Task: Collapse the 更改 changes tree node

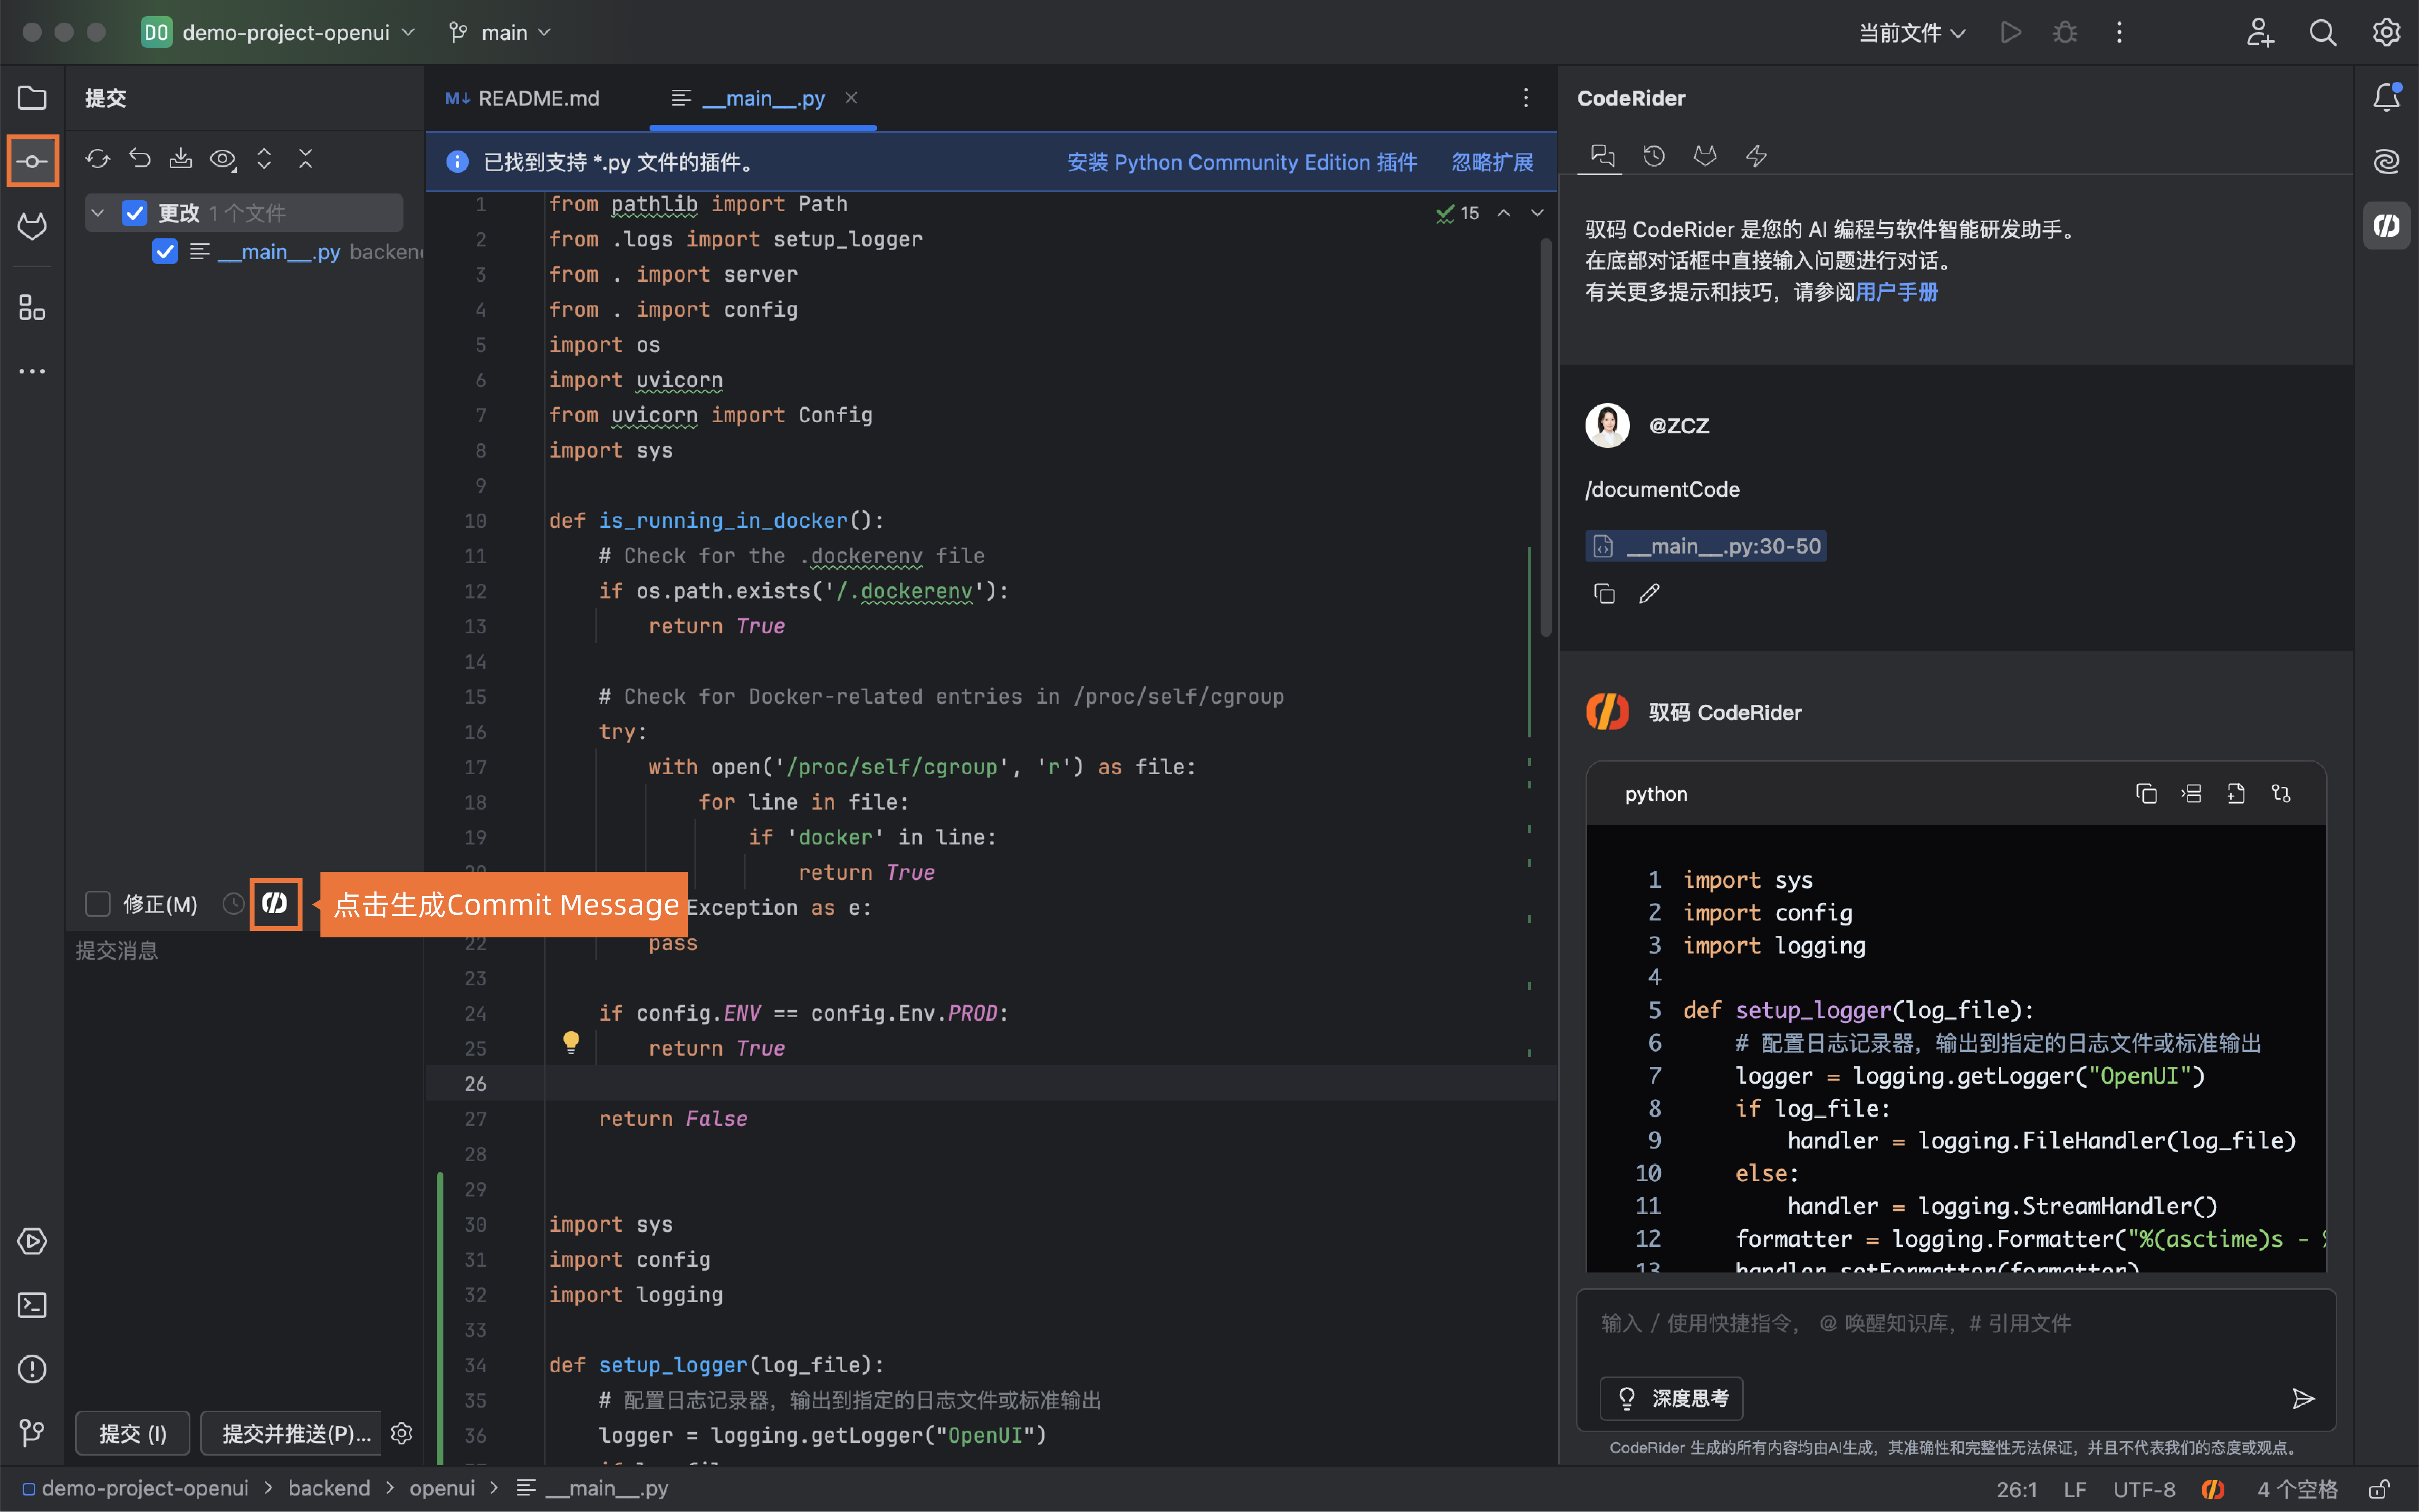Action: tap(98, 213)
